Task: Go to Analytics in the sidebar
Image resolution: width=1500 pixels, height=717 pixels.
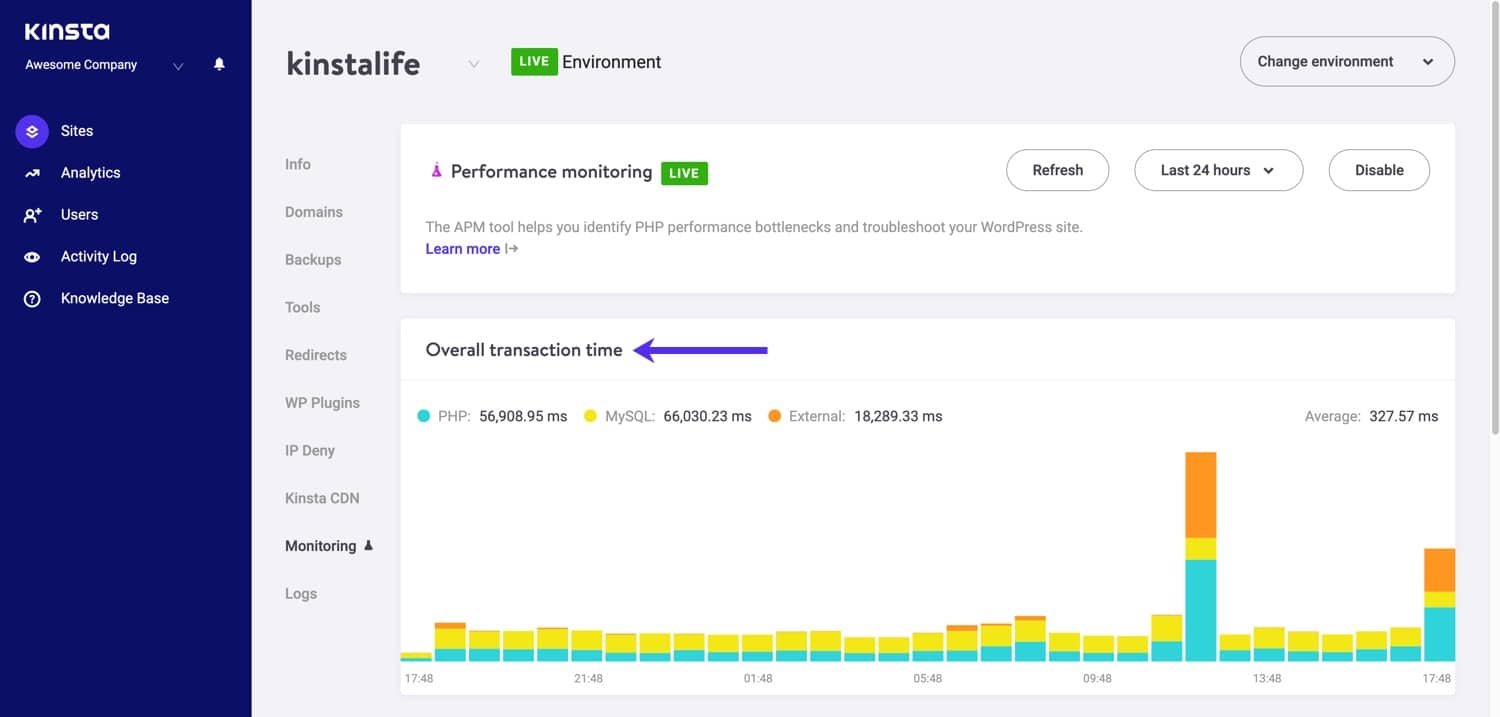Action: click(x=90, y=173)
